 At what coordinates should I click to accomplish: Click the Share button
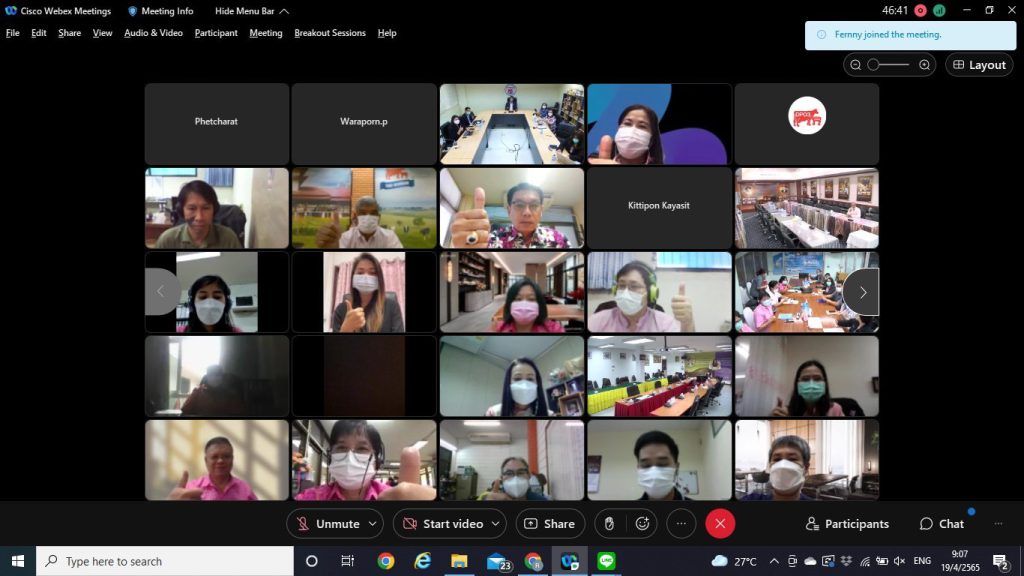(x=550, y=523)
